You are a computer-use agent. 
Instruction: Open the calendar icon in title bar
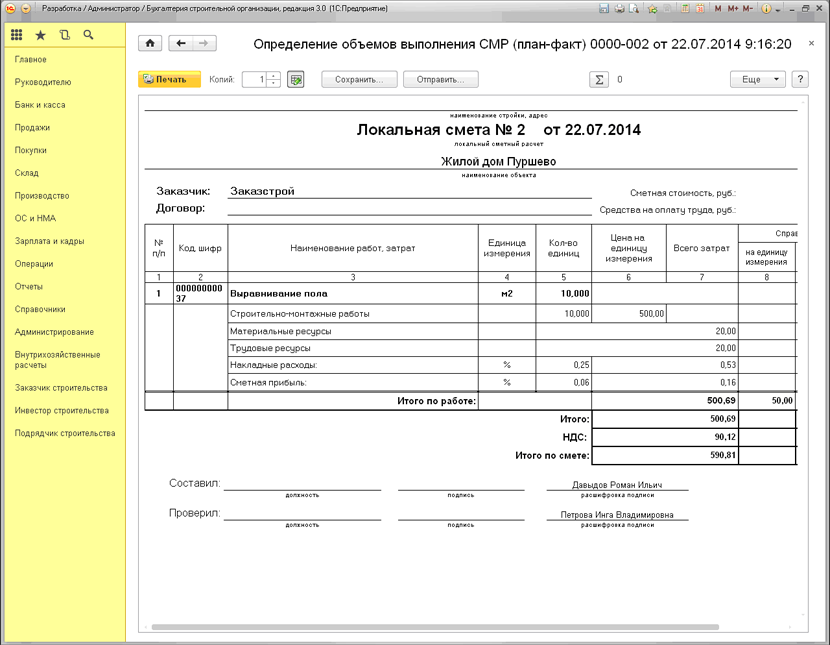click(700, 8)
